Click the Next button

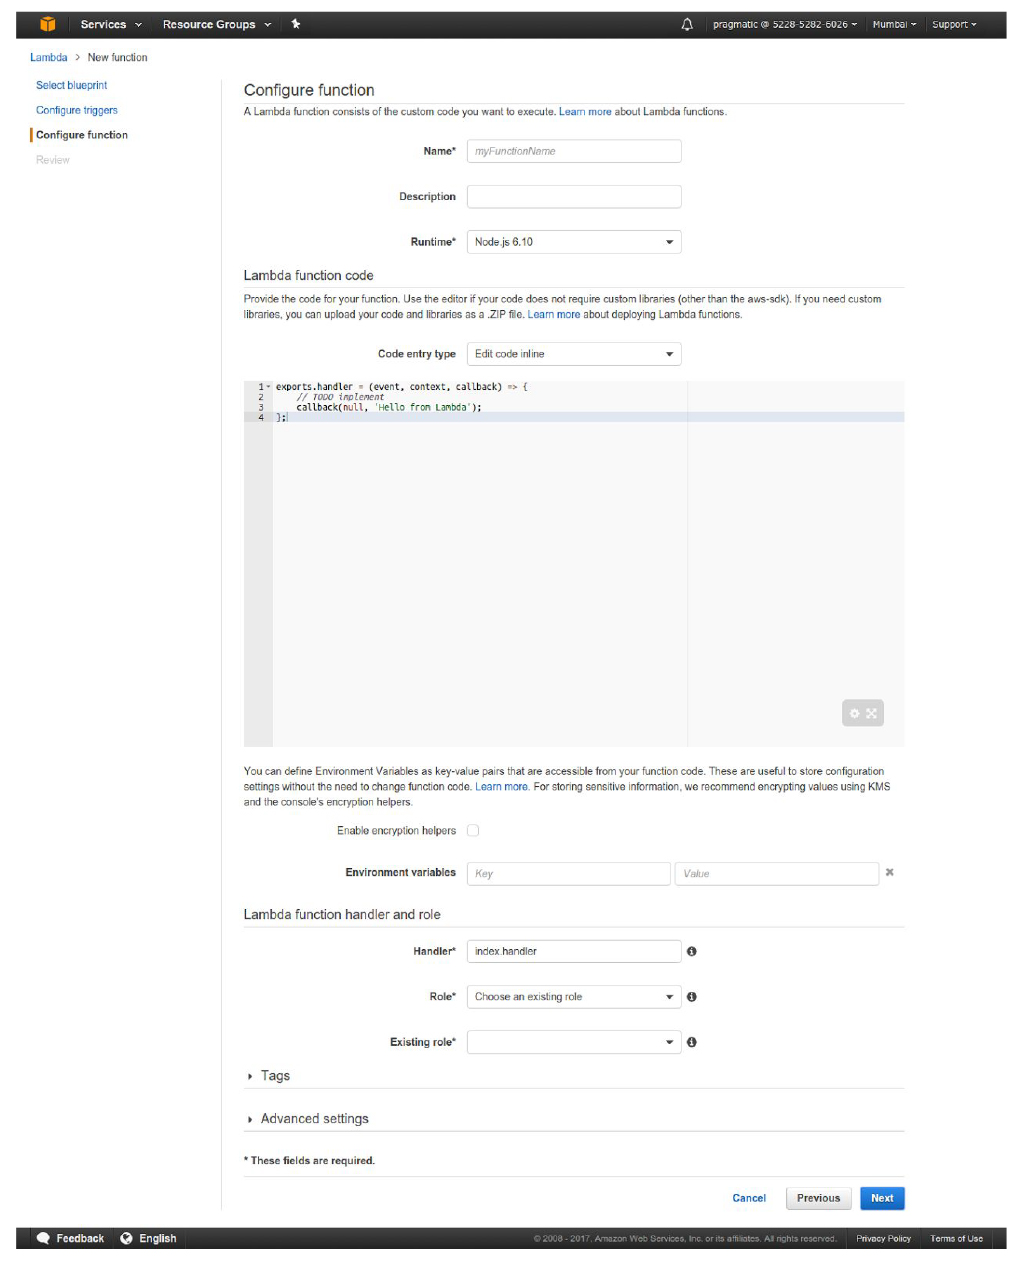[x=882, y=1198]
